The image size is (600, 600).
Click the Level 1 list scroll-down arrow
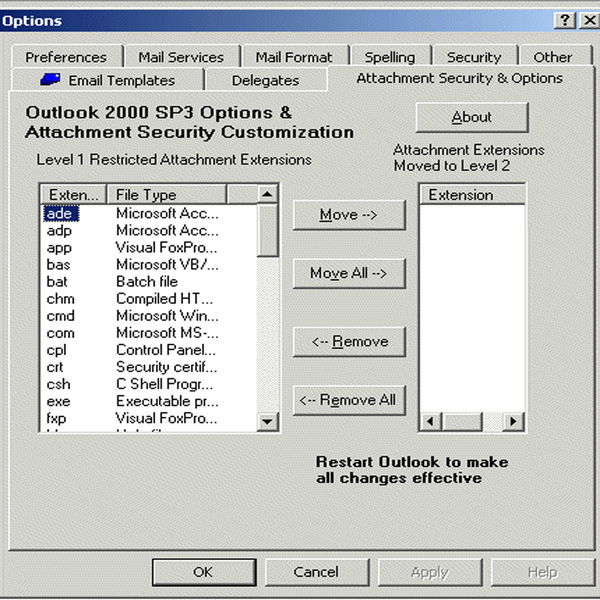tap(267, 422)
